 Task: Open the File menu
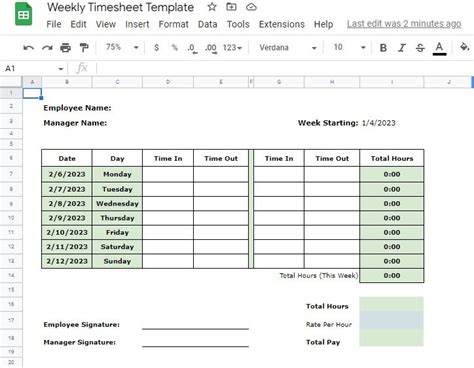(54, 24)
